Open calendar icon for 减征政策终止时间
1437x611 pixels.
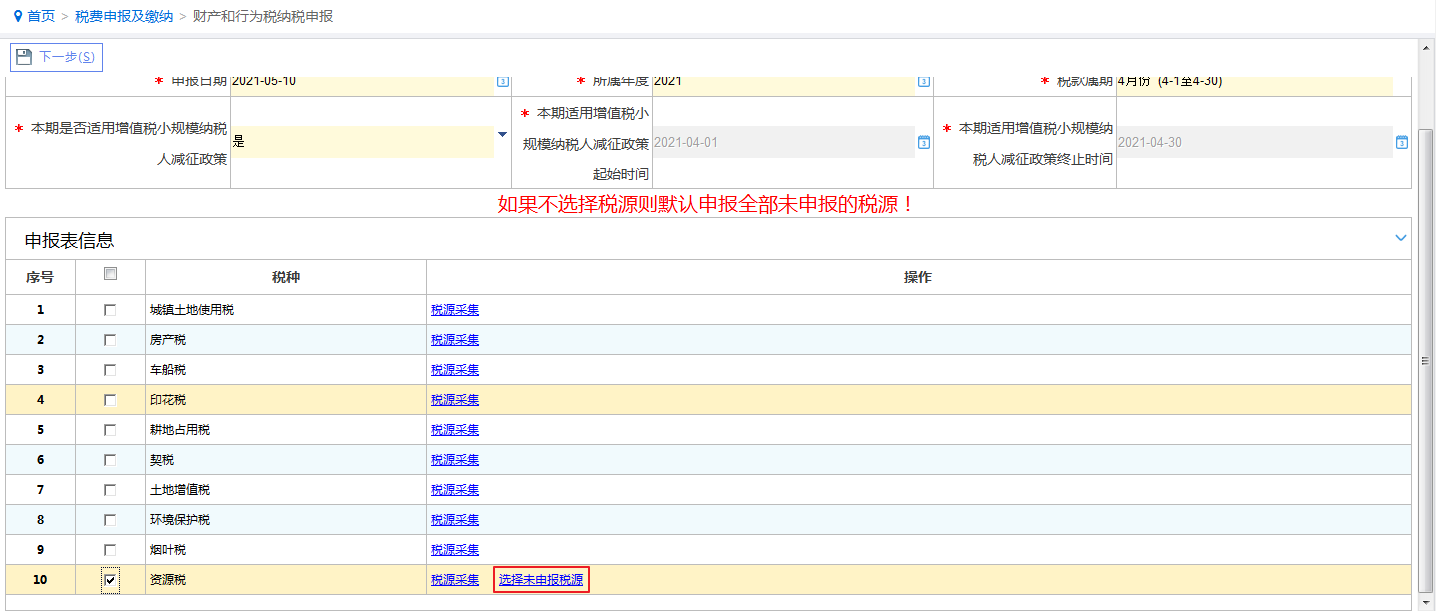click(x=1401, y=143)
